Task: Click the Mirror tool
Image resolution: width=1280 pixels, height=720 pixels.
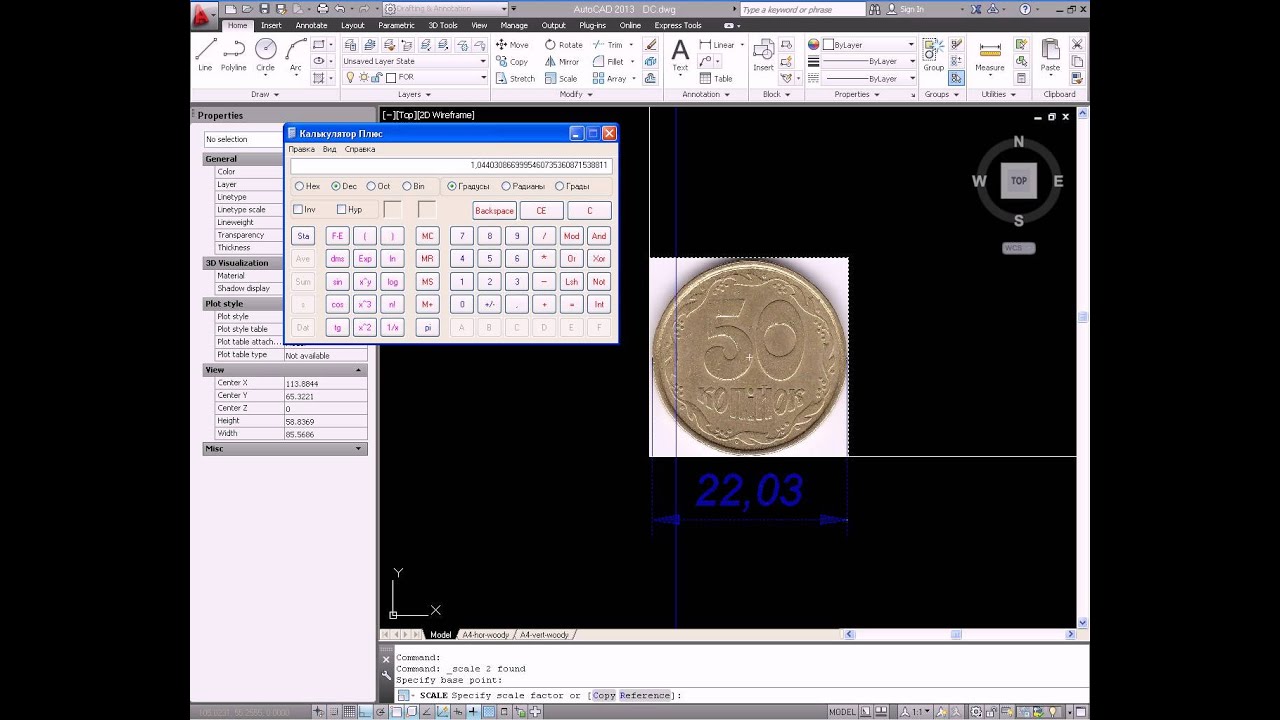Action: click(562, 62)
